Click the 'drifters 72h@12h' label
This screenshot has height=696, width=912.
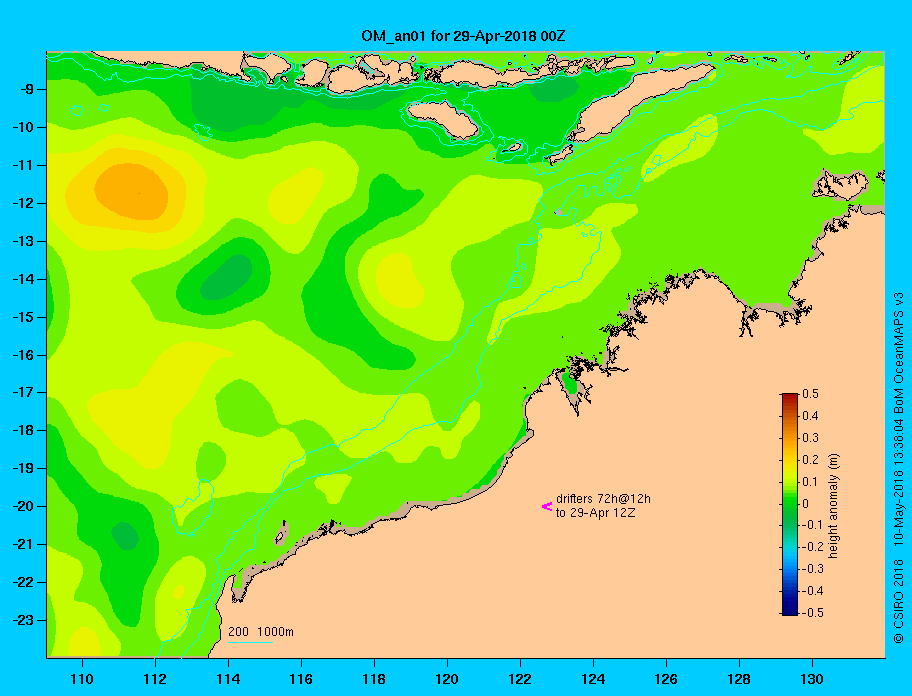pos(603,499)
